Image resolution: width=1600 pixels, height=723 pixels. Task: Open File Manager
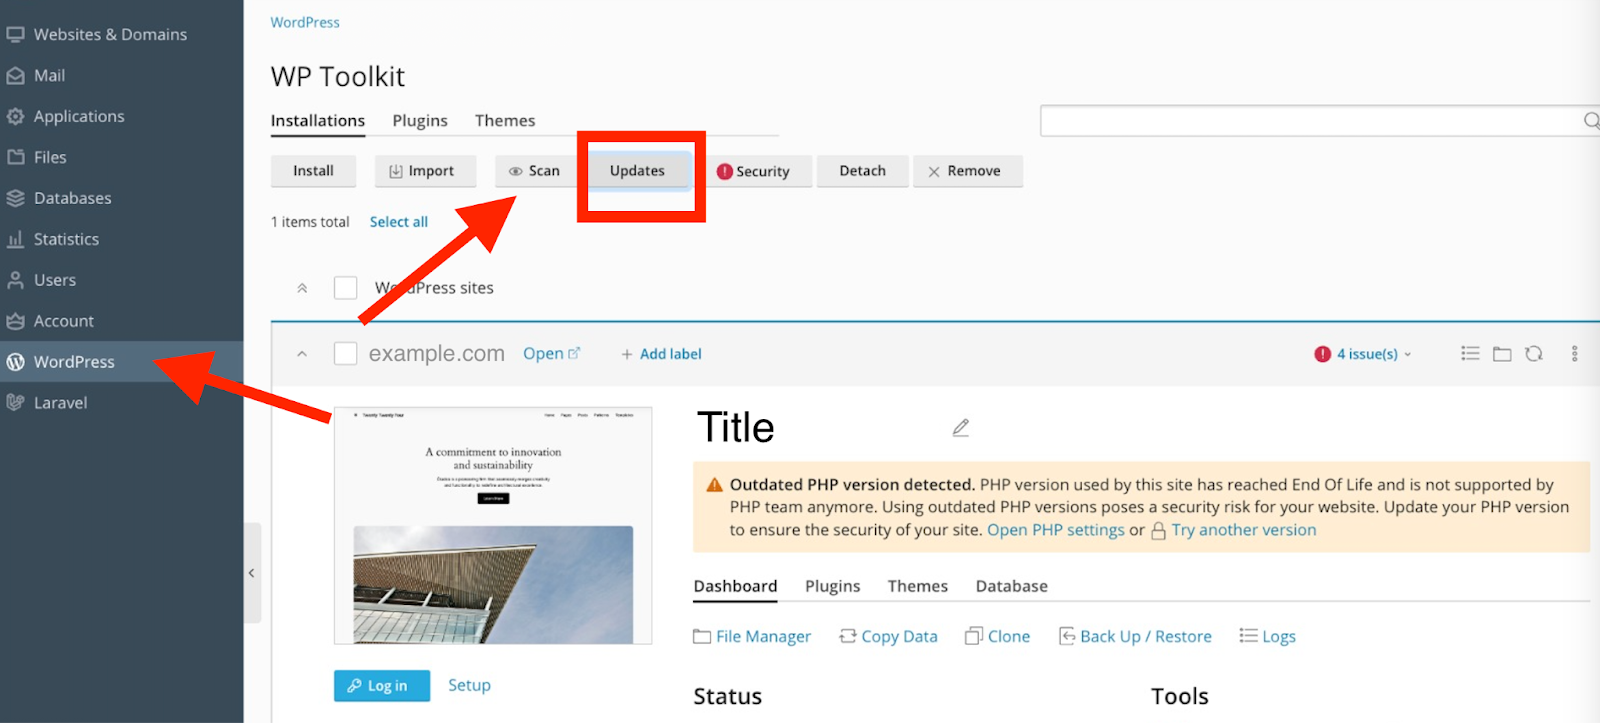coord(752,637)
